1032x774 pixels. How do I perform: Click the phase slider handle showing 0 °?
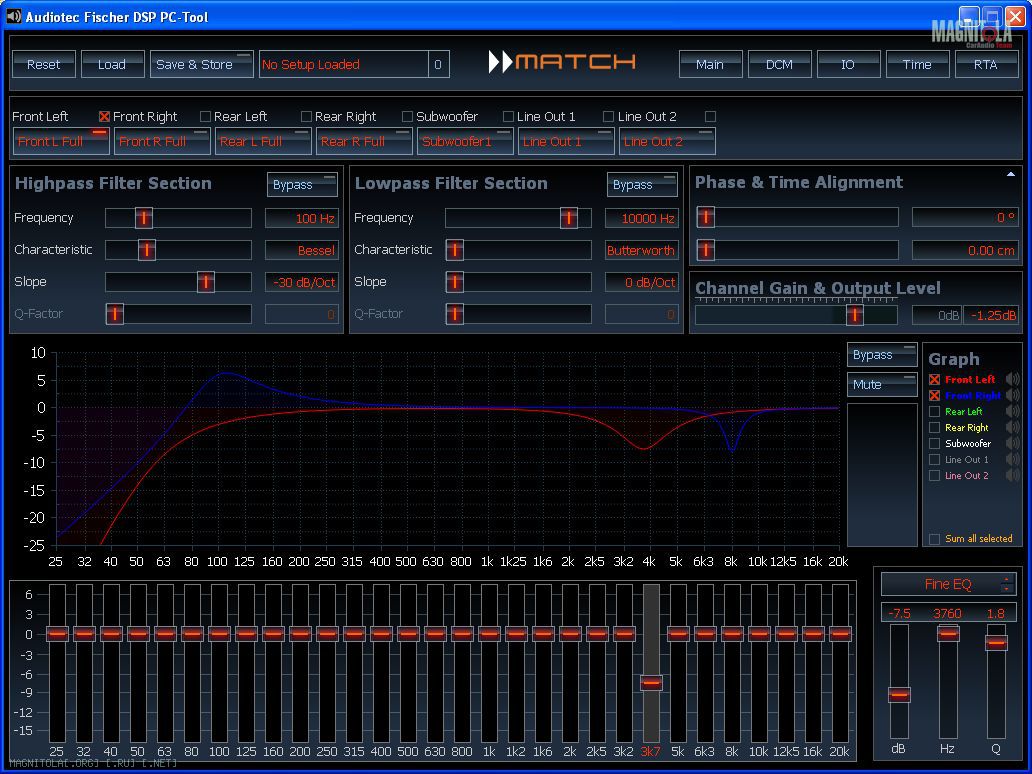coord(706,217)
